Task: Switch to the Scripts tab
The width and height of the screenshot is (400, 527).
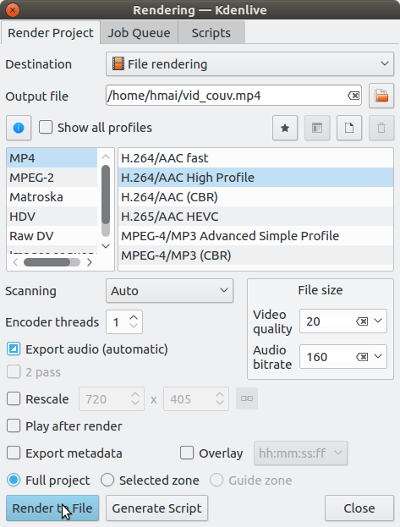Action: [x=211, y=33]
